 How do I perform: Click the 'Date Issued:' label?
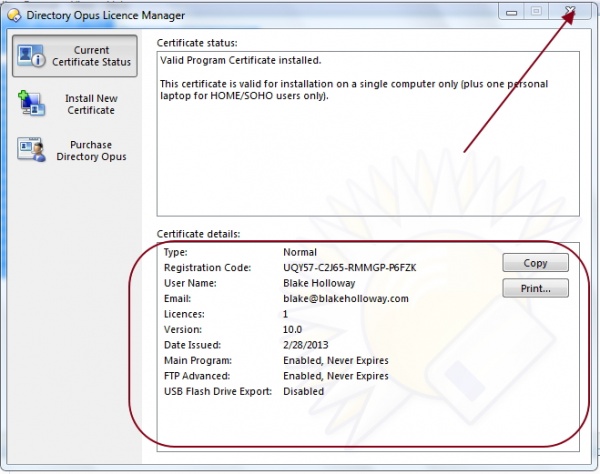tap(192, 345)
